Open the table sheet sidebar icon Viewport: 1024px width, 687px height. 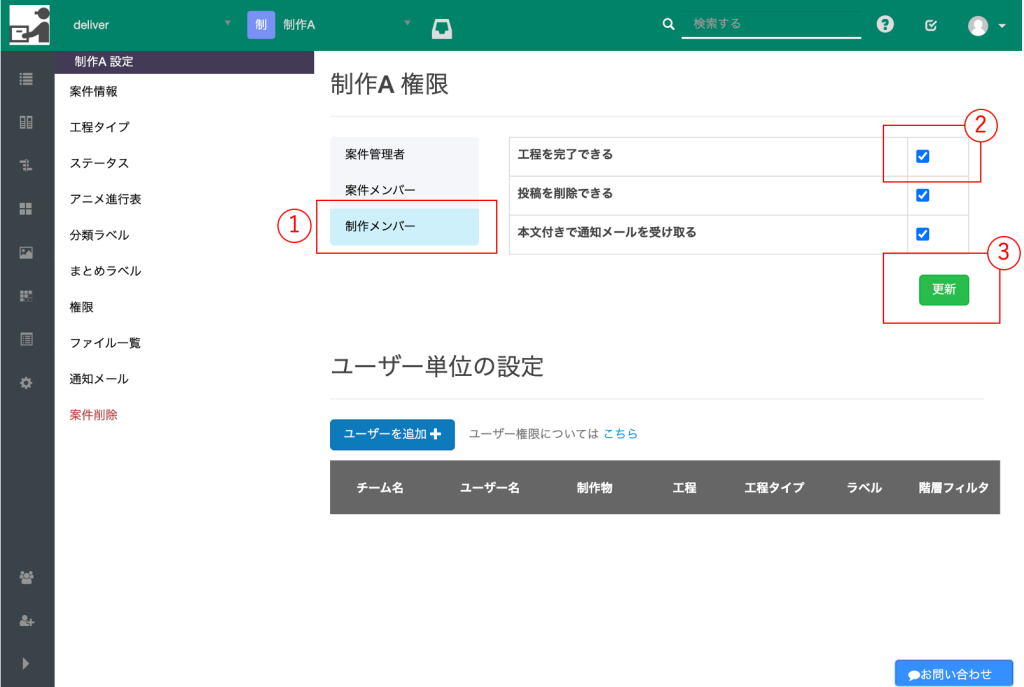[x=26, y=339]
